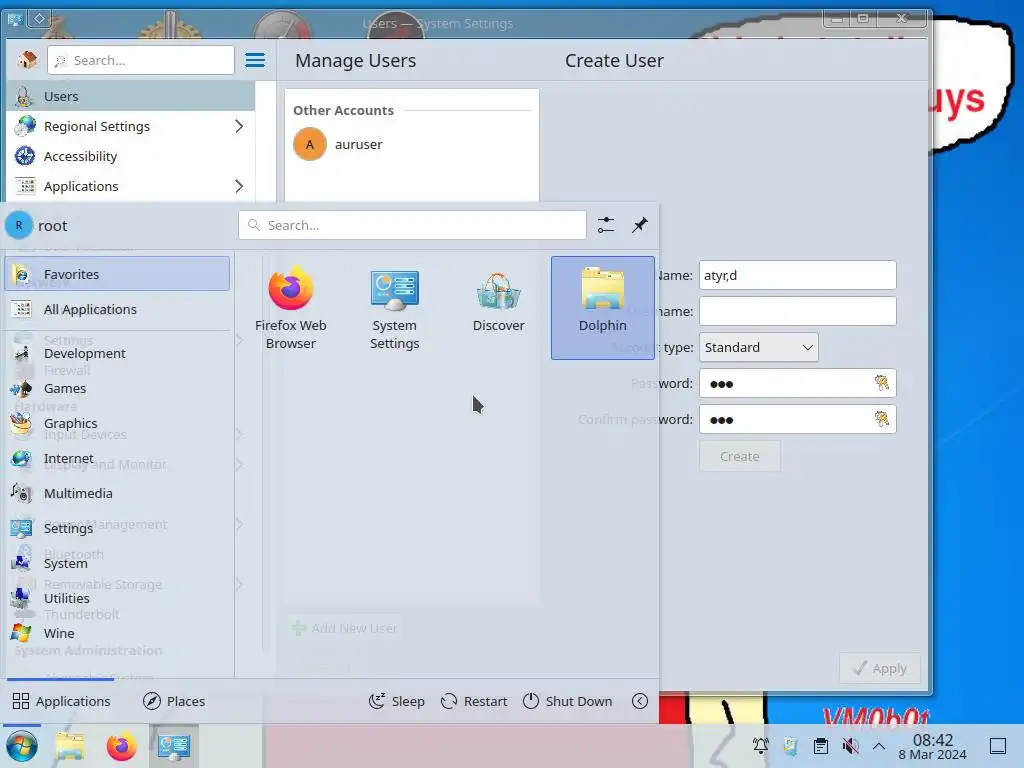Open Accessibility settings
The height and width of the screenshot is (768, 1024).
pos(131,156)
